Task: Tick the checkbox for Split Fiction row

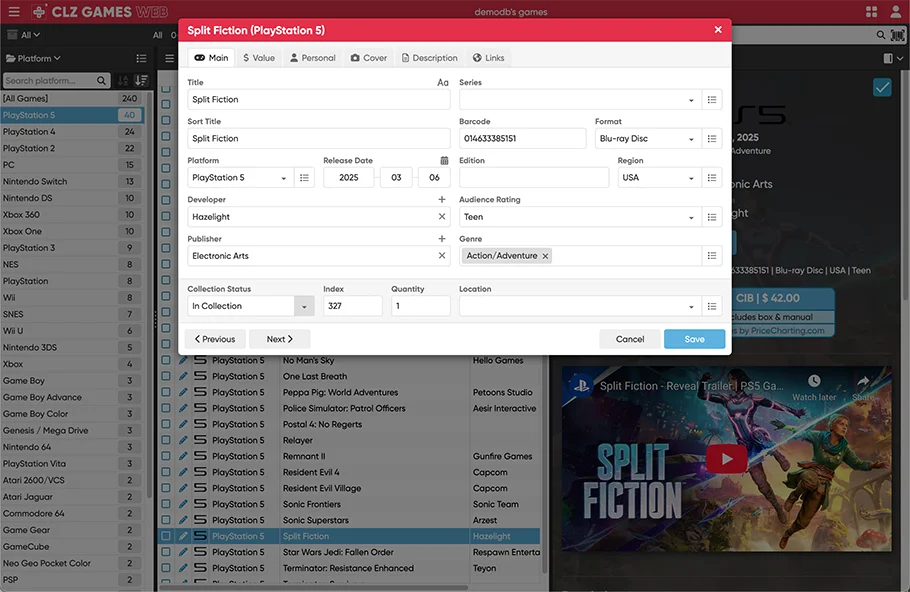Action: (x=166, y=536)
